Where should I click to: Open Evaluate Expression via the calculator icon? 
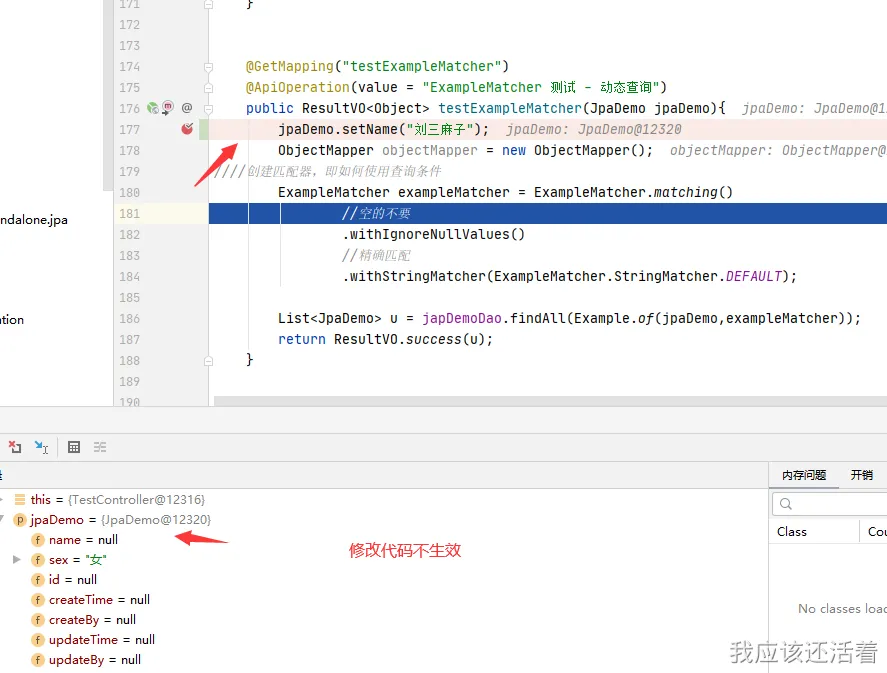coord(74,447)
